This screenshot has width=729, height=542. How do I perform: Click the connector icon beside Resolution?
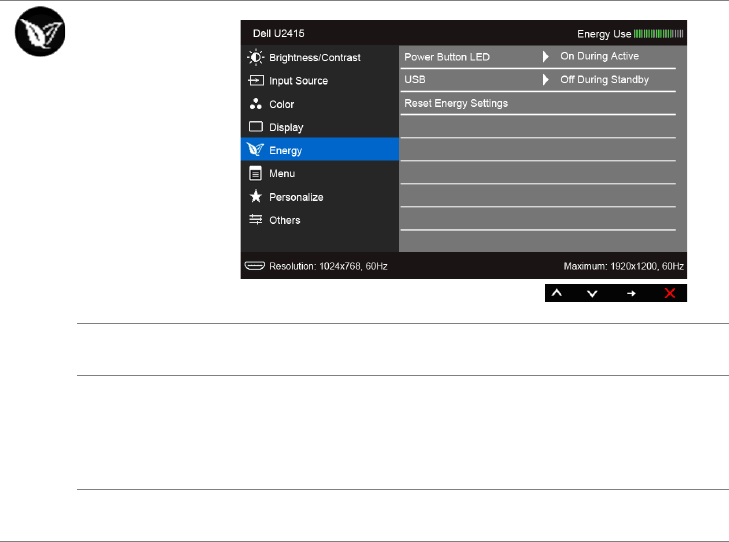(254, 265)
